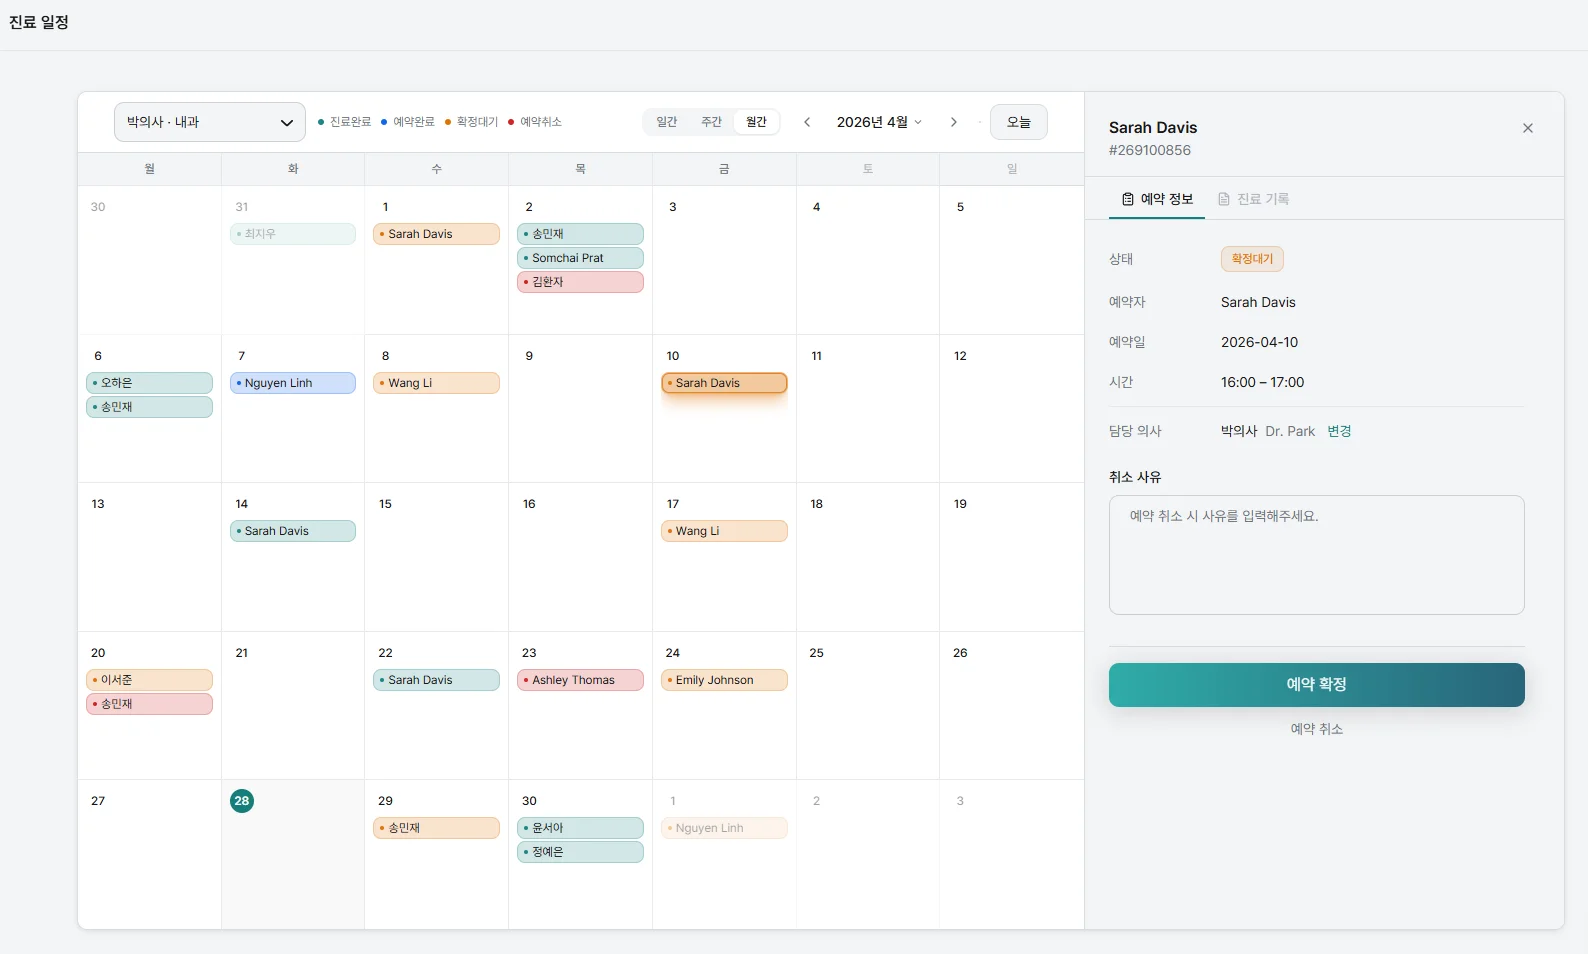
Task: Open Wang Li appointment on April 17
Action: pyautogui.click(x=724, y=531)
